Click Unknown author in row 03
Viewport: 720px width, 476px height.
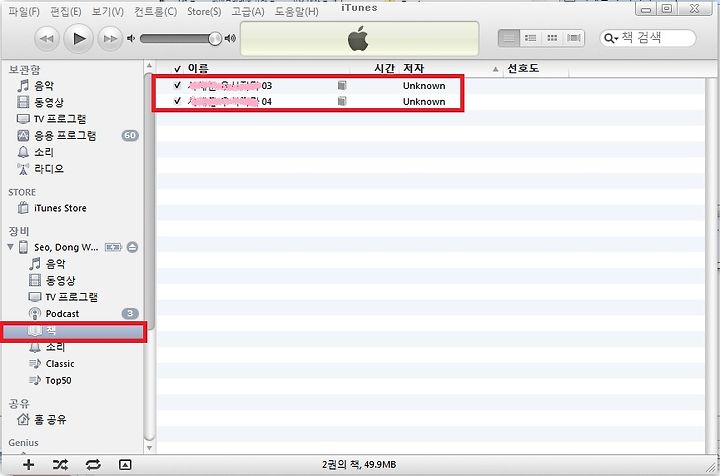coord(424,86)
